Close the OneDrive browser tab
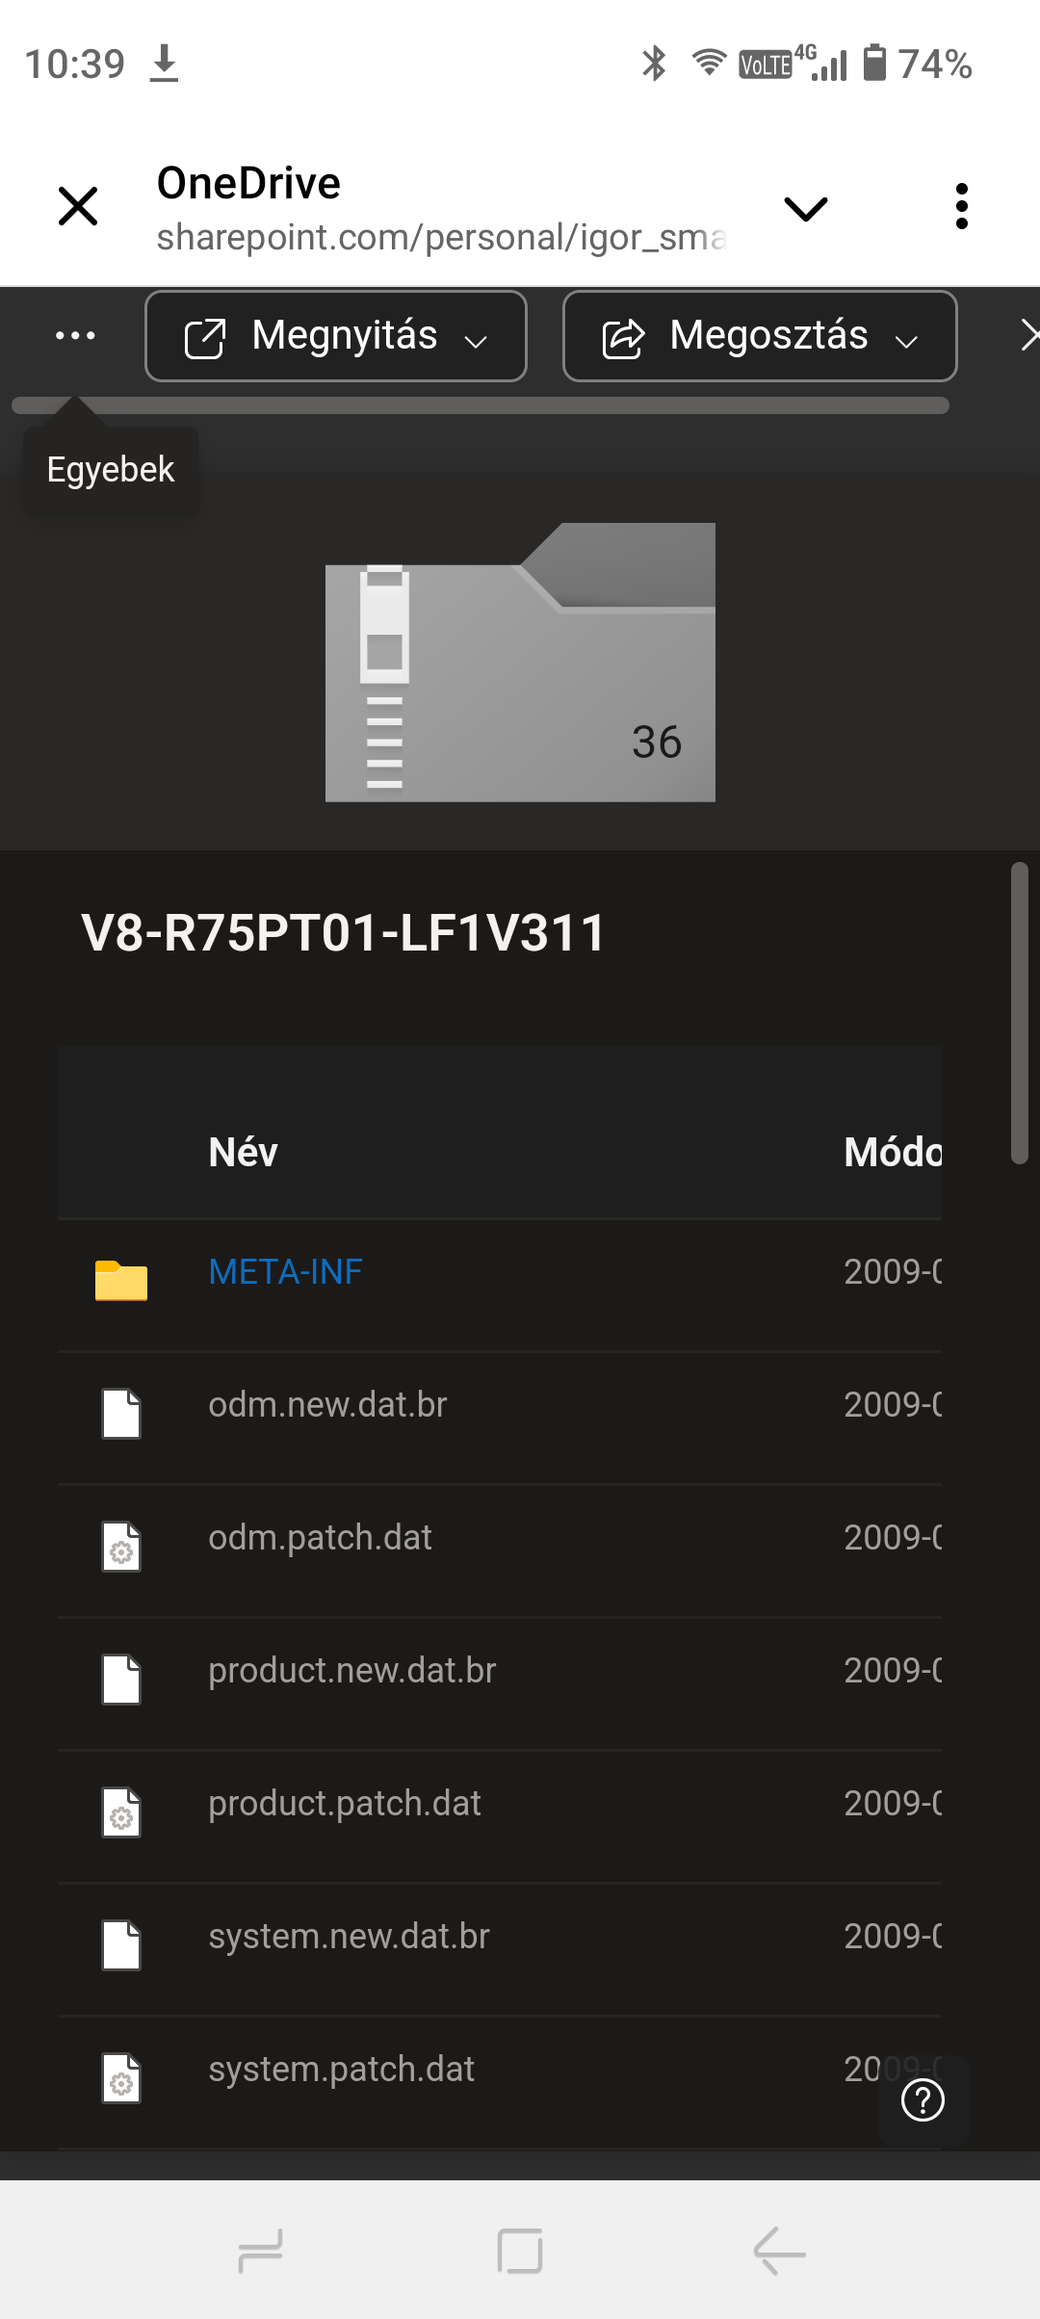Image resolution: width=1040 pixels, height=2319 pixels. [x=78, y=207]
